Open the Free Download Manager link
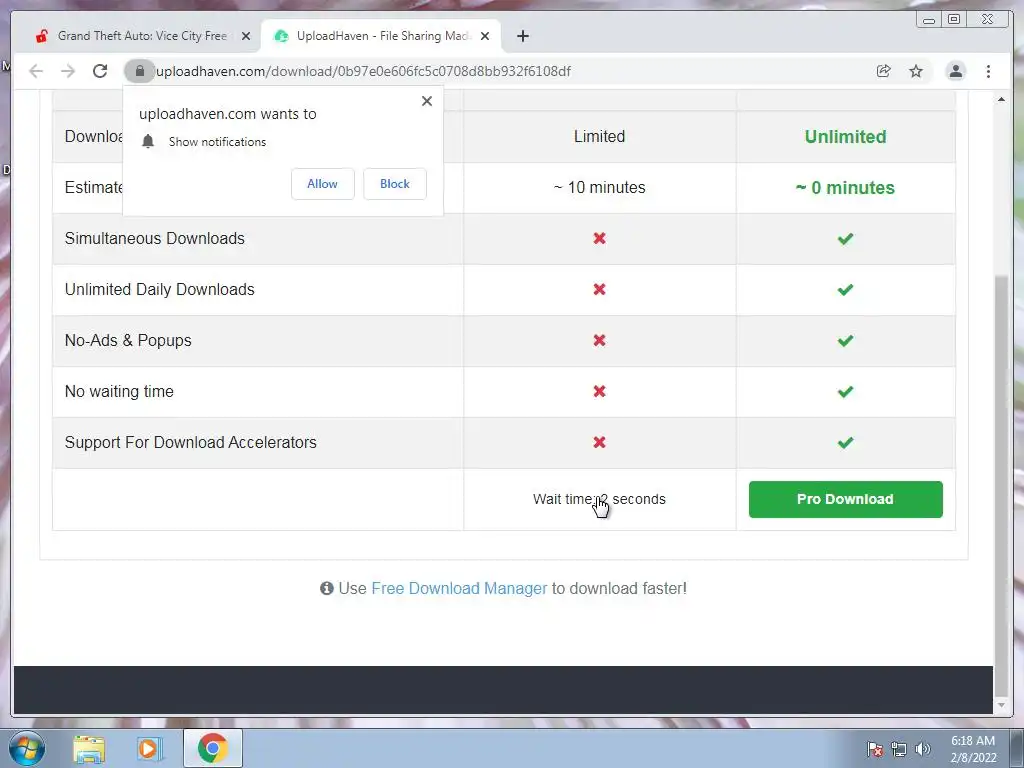The width and height of the screenshot is (1024, 768). [459, 588]
